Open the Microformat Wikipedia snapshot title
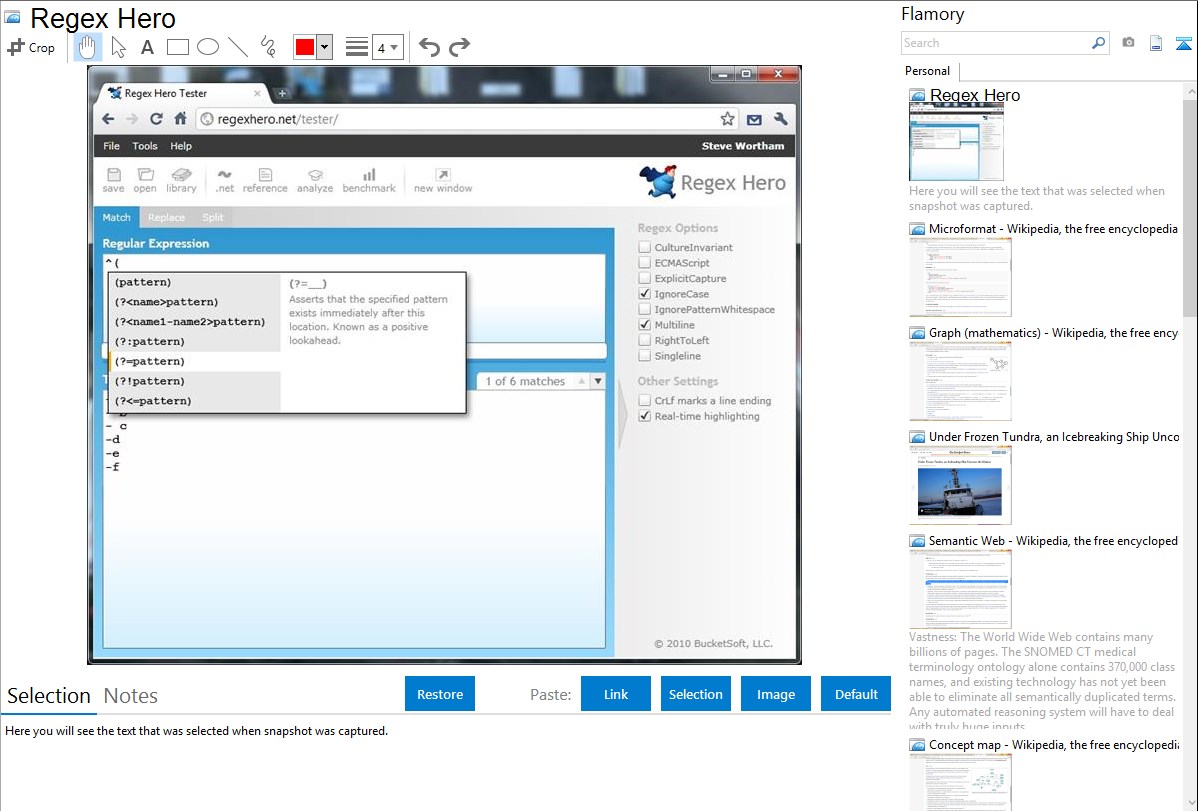 pyautogui.click(x=1053, y=229)
